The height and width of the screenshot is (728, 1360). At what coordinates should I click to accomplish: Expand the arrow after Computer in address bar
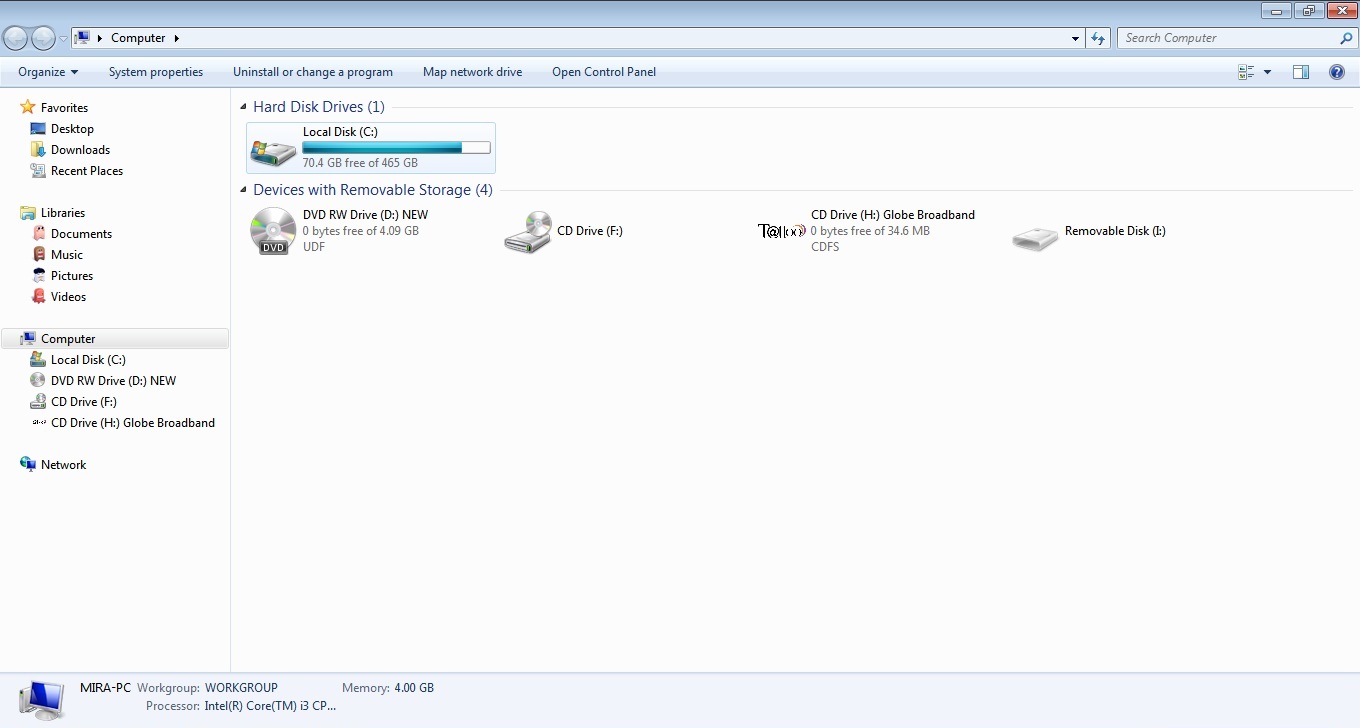[x=177, y=38]
